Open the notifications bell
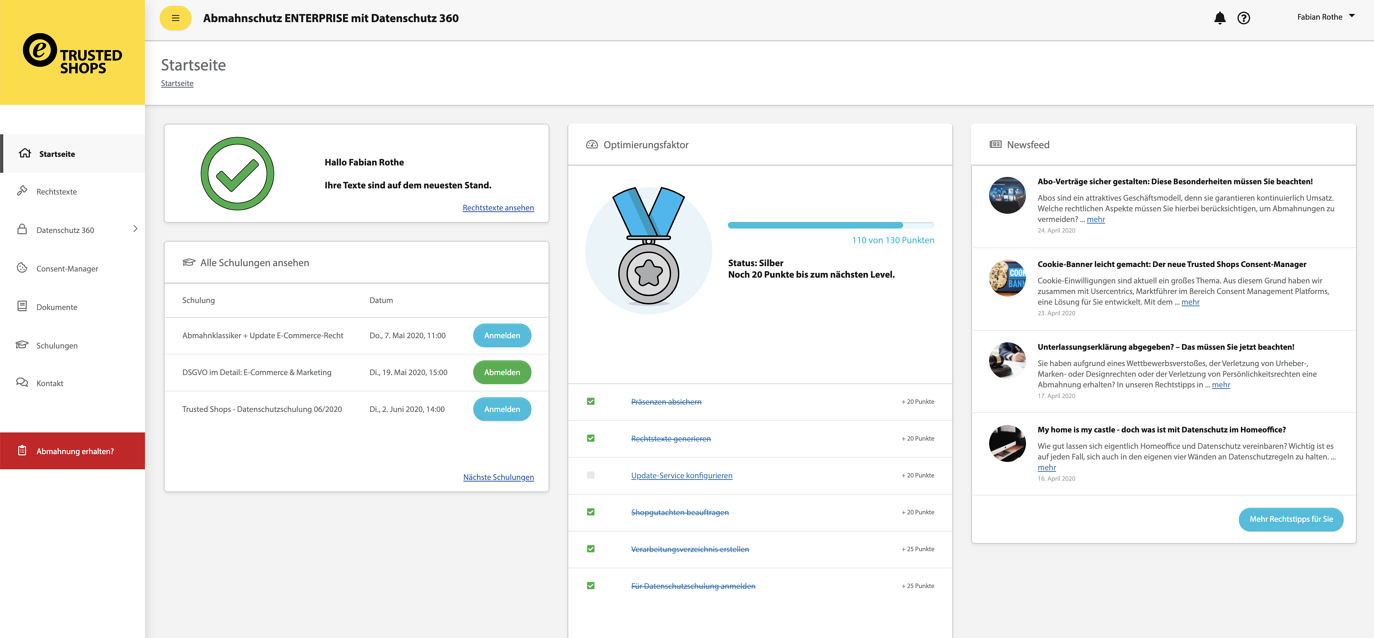This screenshot has width=1374, height=638. [1220, 18]
